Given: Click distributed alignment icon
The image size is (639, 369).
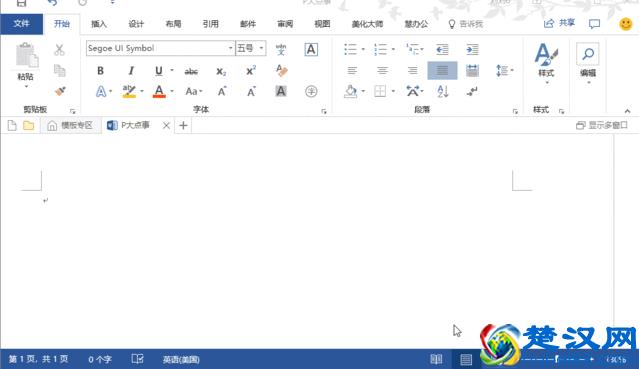Looking at the screenshot, I should point(472,71).
